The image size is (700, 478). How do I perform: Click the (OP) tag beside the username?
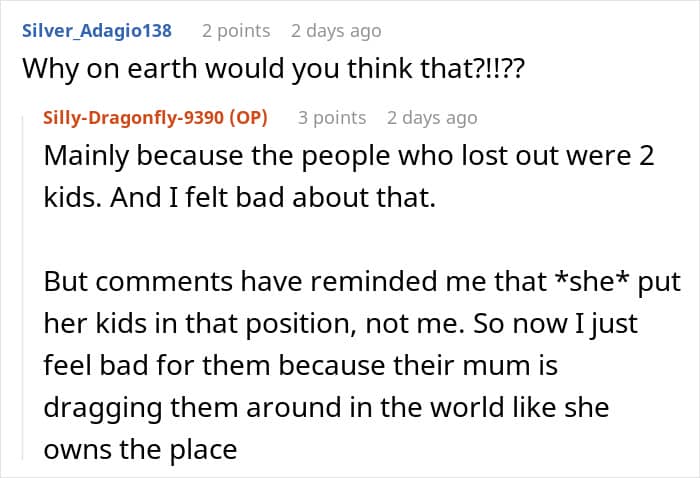[248, 117]
